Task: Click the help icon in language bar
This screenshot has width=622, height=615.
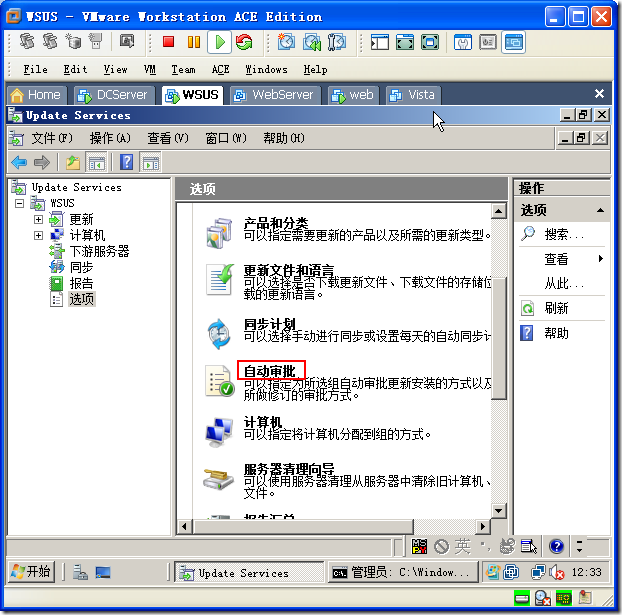Action: (x=557, y=546)
